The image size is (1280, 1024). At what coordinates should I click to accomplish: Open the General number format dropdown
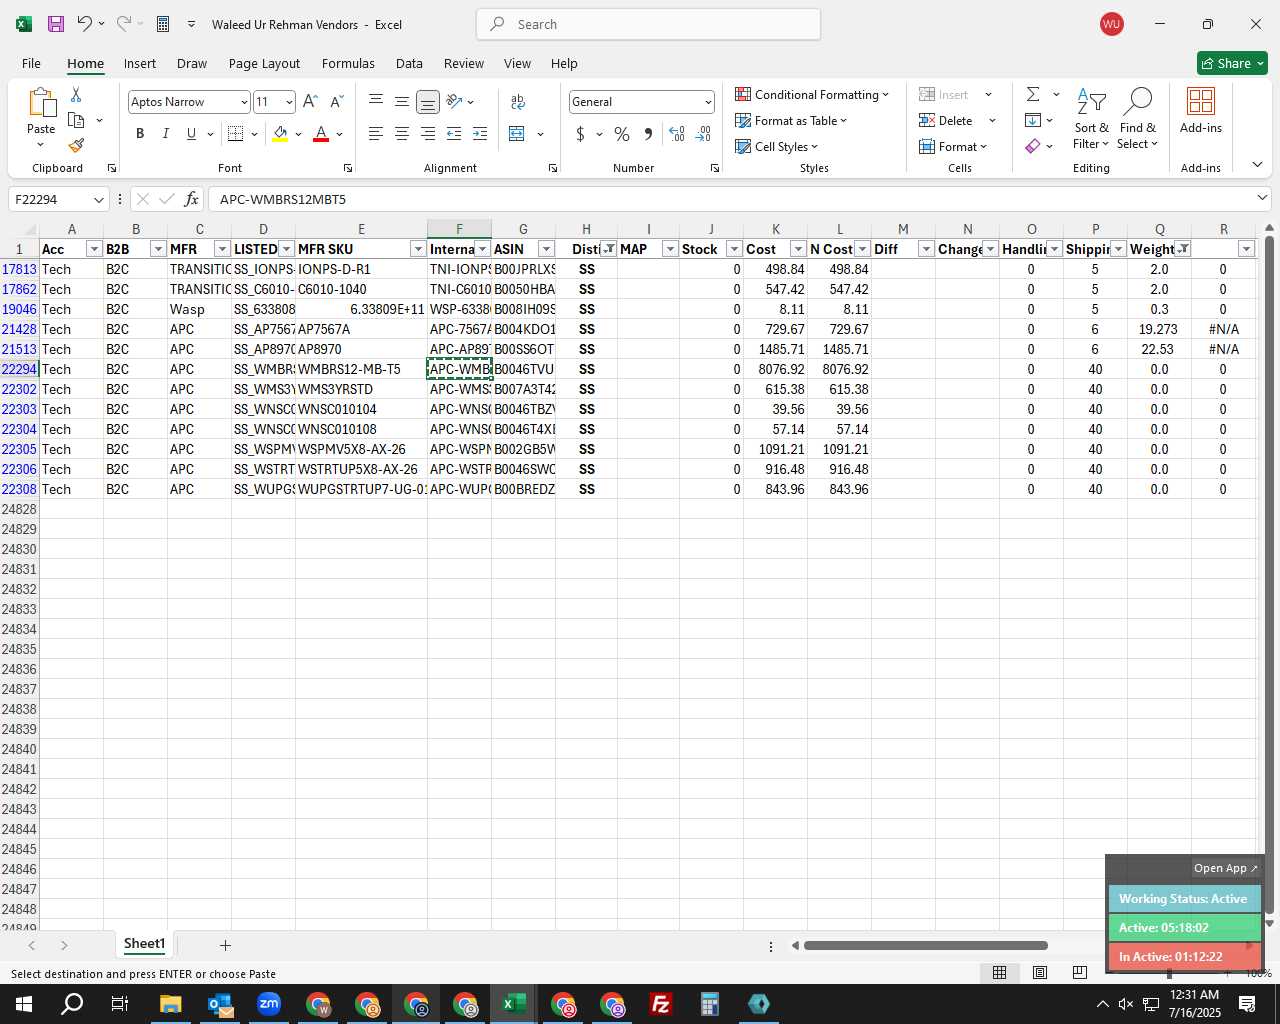pos(708,102)
